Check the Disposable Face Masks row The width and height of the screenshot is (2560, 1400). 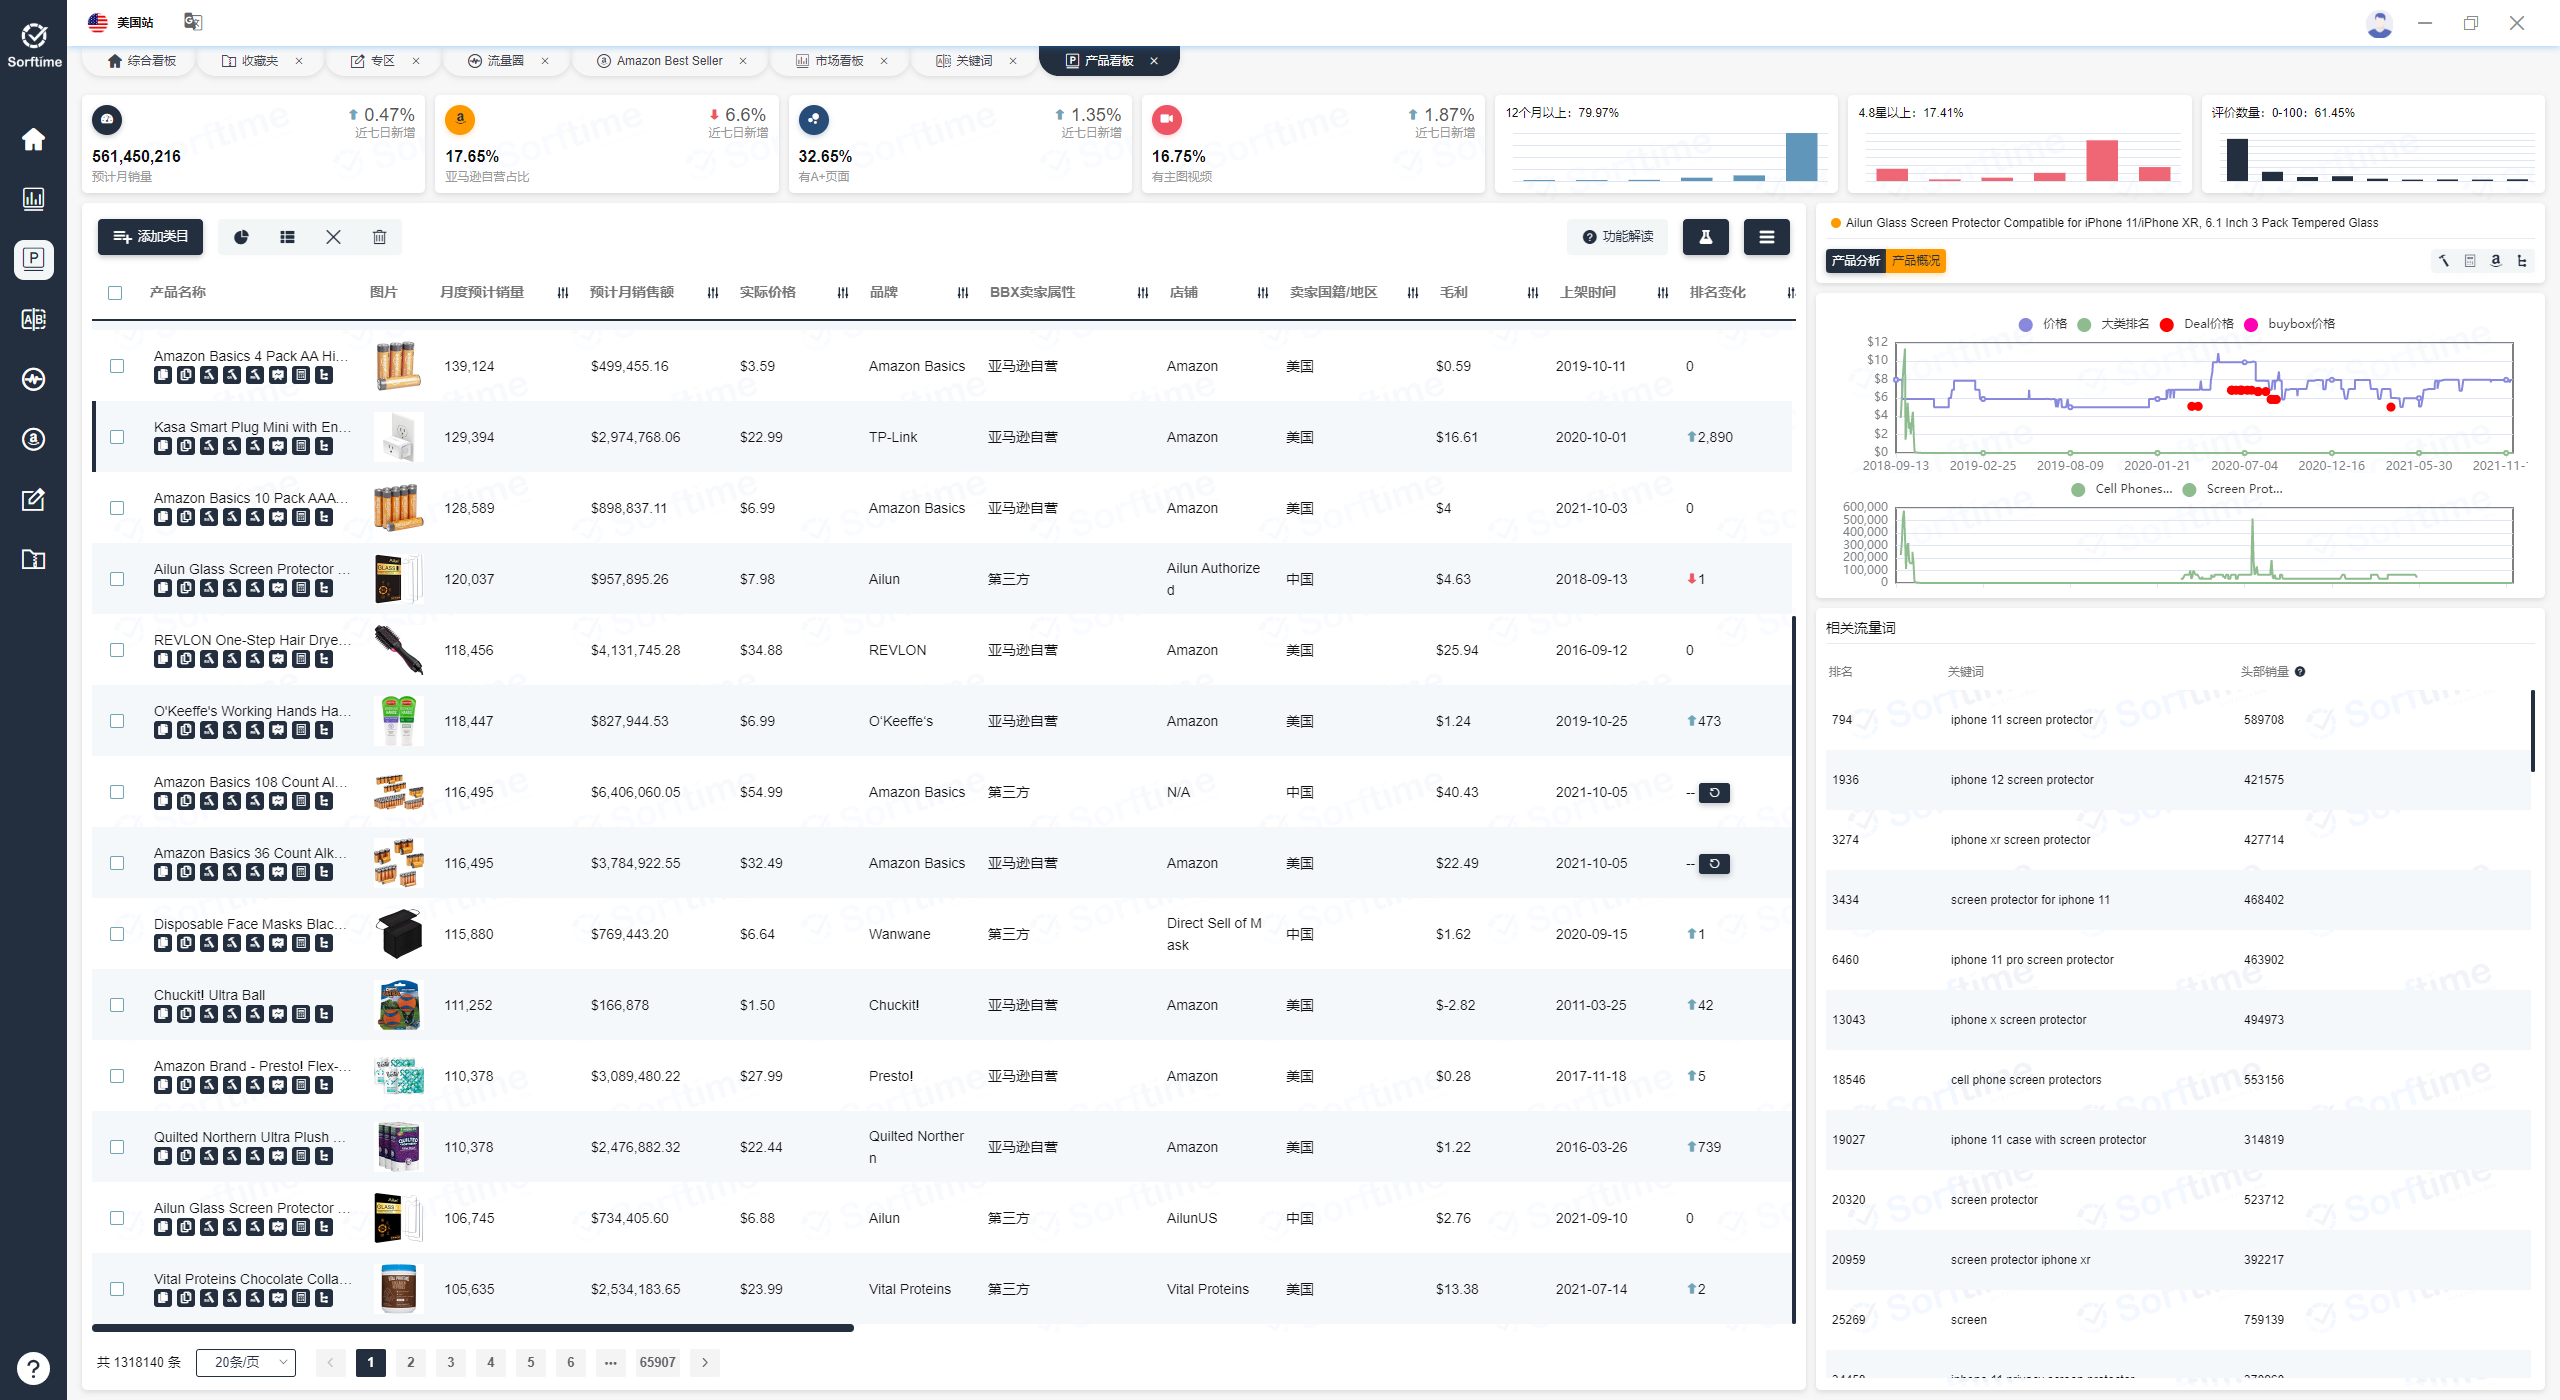117,934
